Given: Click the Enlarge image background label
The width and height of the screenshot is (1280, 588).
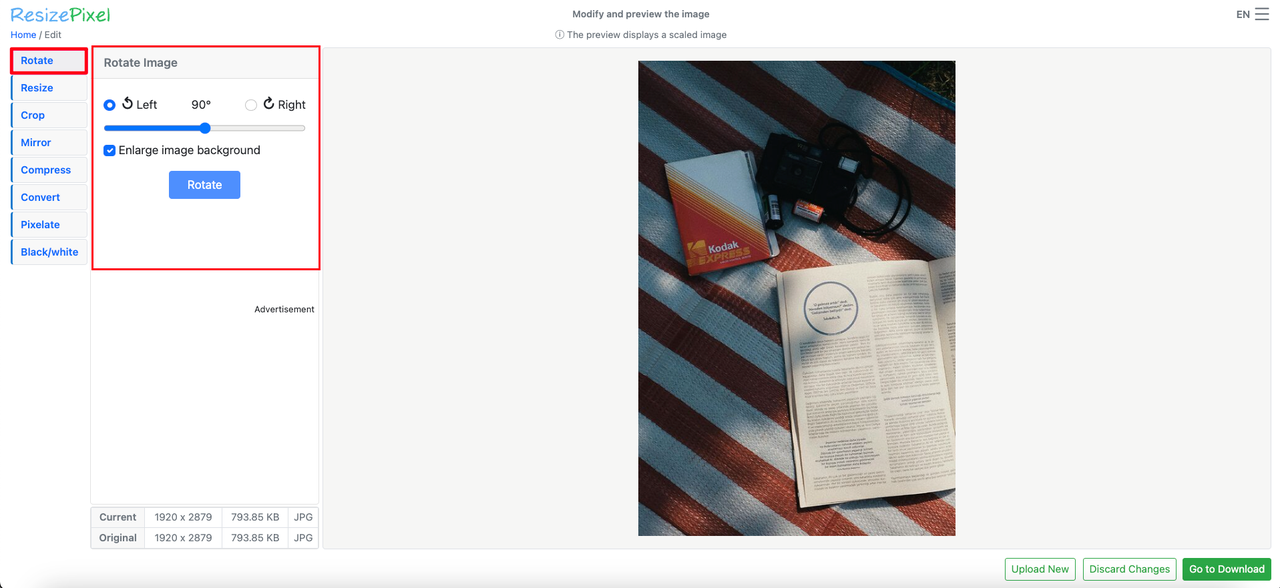Looking at the screenshot, I should [x=189, y=150].
